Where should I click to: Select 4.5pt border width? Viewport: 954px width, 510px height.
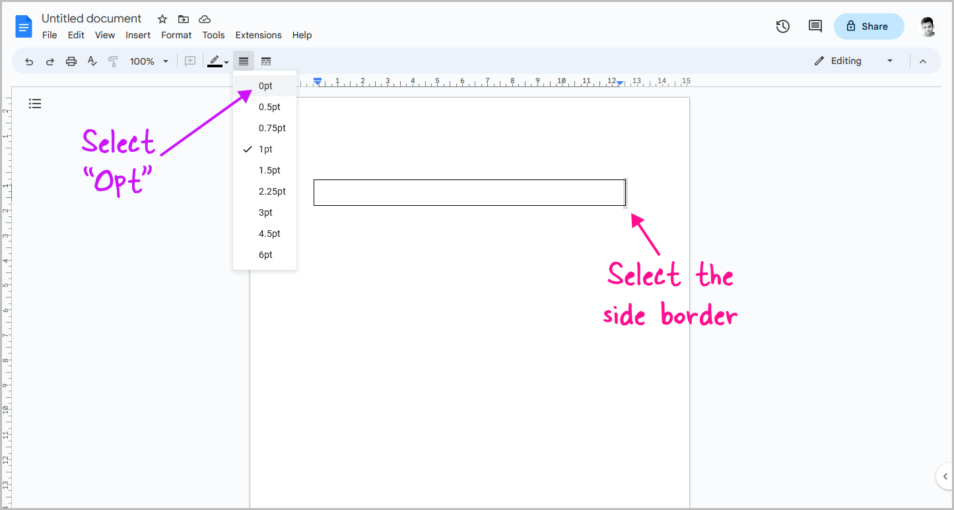pyautogui.click(x=265, y=234)
